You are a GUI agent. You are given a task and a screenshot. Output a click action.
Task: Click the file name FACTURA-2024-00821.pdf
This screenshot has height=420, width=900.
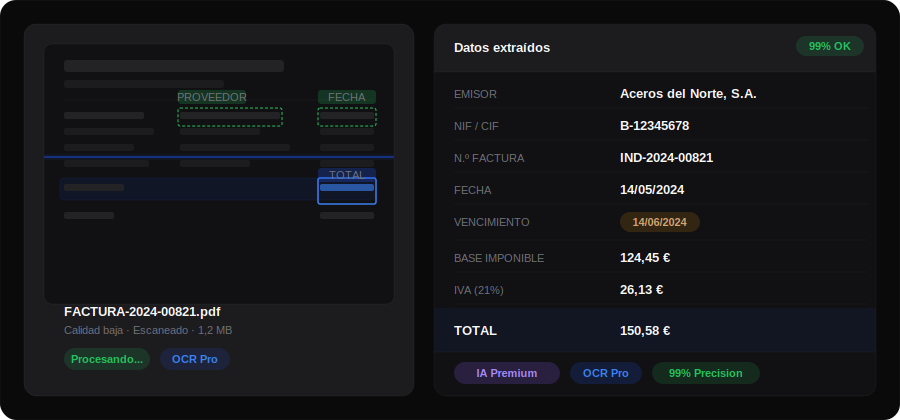142,312
